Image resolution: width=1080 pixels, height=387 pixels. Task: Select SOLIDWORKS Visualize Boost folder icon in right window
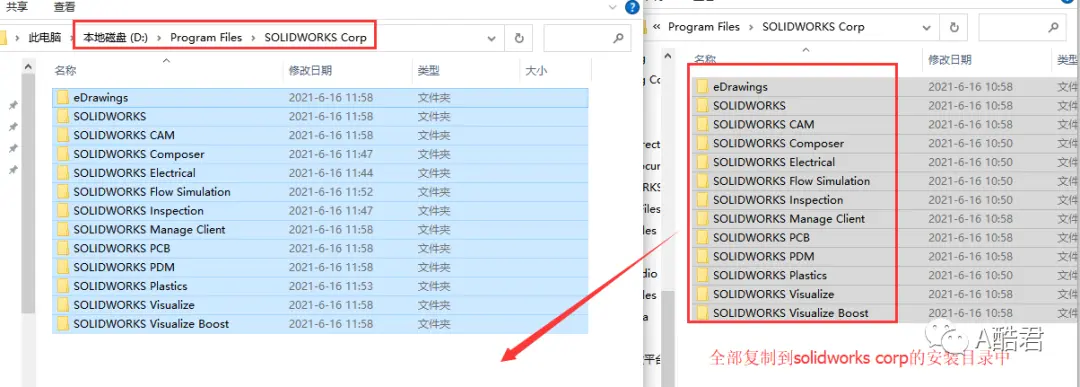[703, 313]
